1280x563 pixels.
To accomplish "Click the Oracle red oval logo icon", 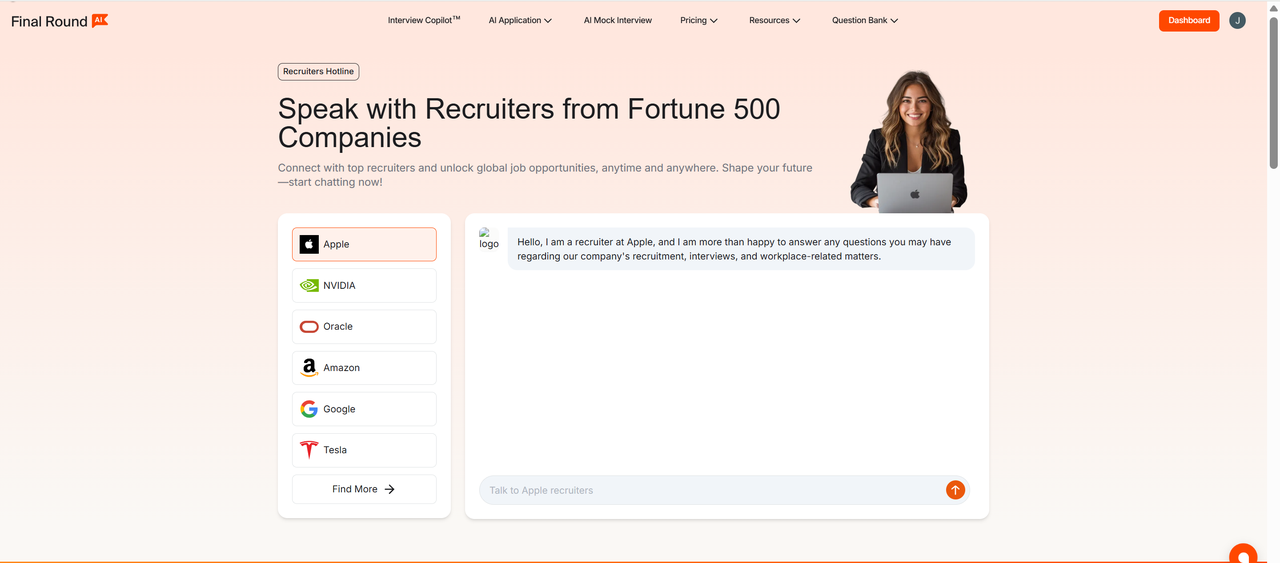I will pyautogui.click(x=309, y=327).
